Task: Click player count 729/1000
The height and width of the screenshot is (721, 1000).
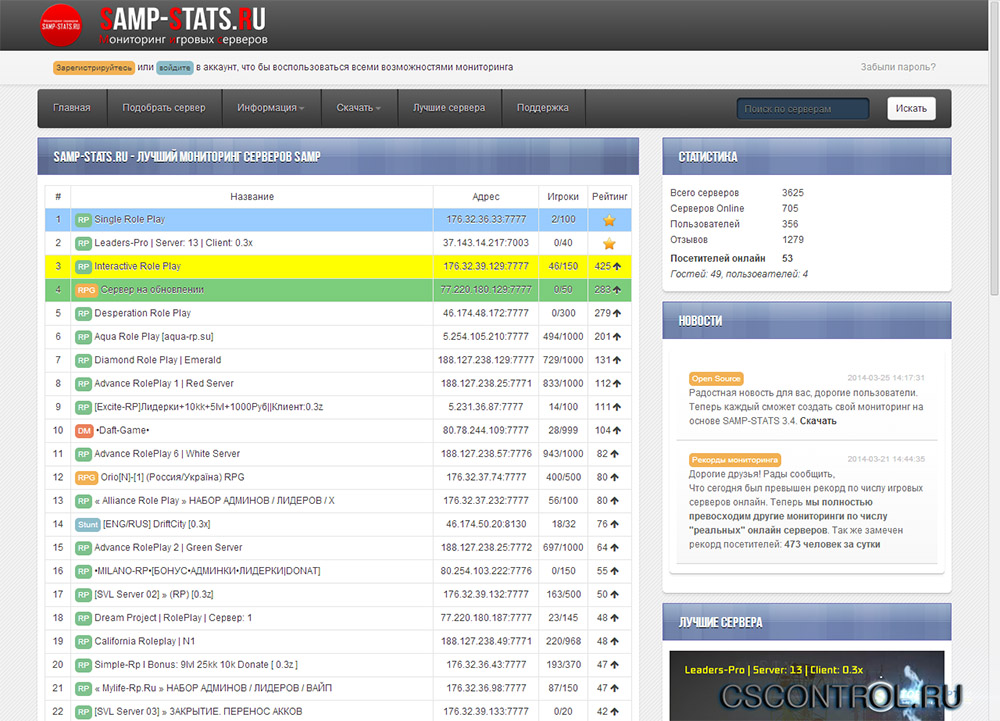Action: [x=563, y=360]
